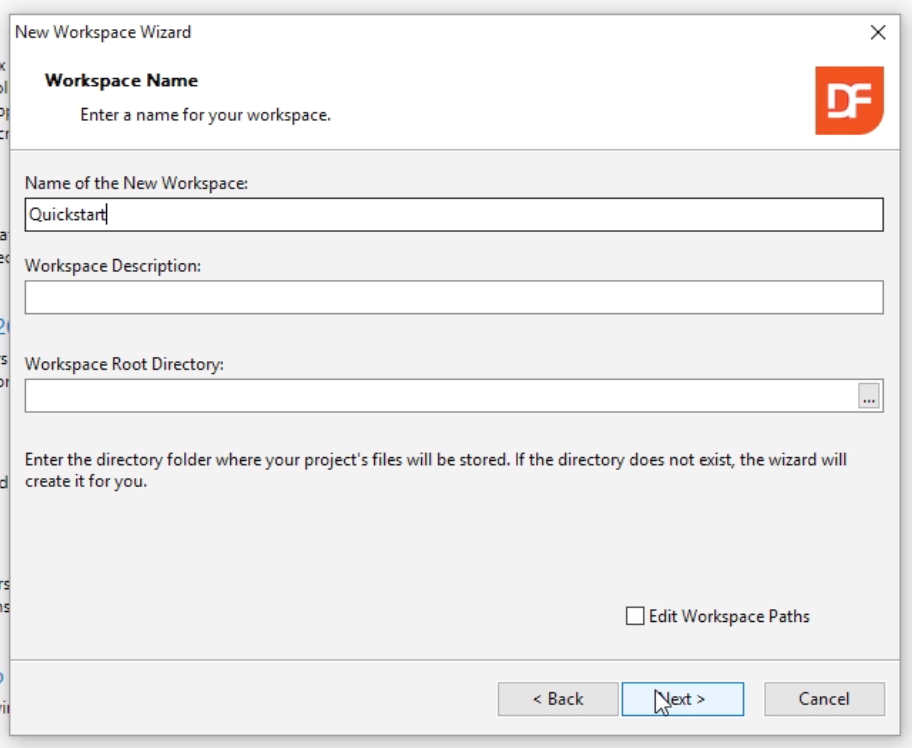Go to previous step with < Back

coord(558,699)
